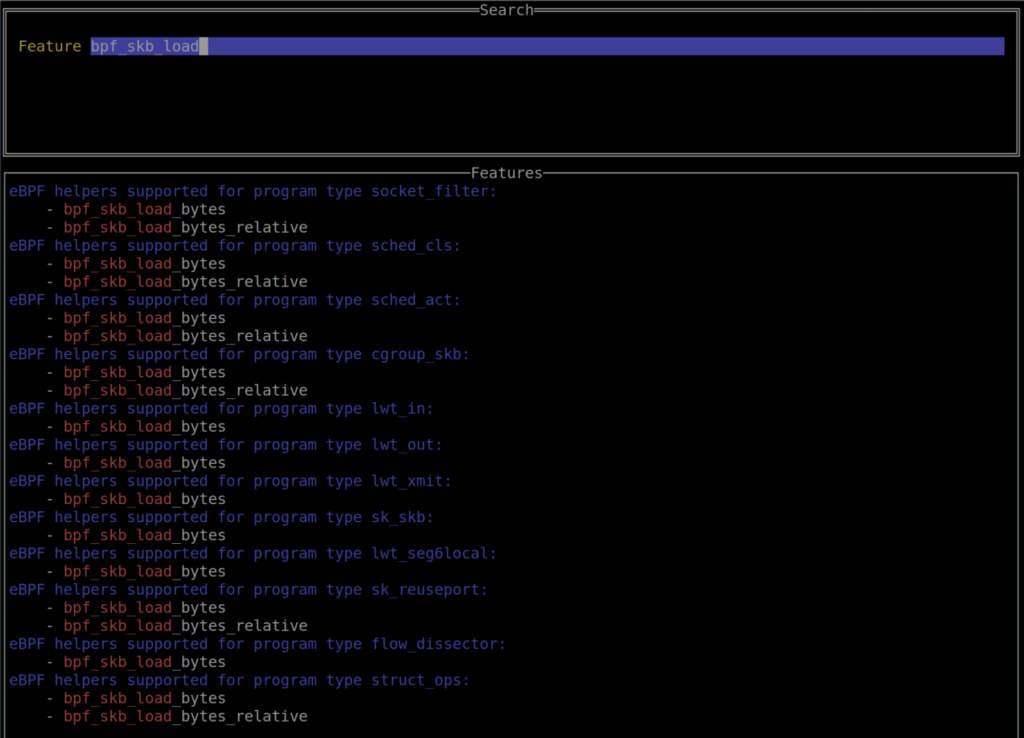Select bpf_skb_load_bytes_relative under socket_filter
The width and height of the screenshot is (1024, 738).
pyautogui.click(x=185, y=227)
